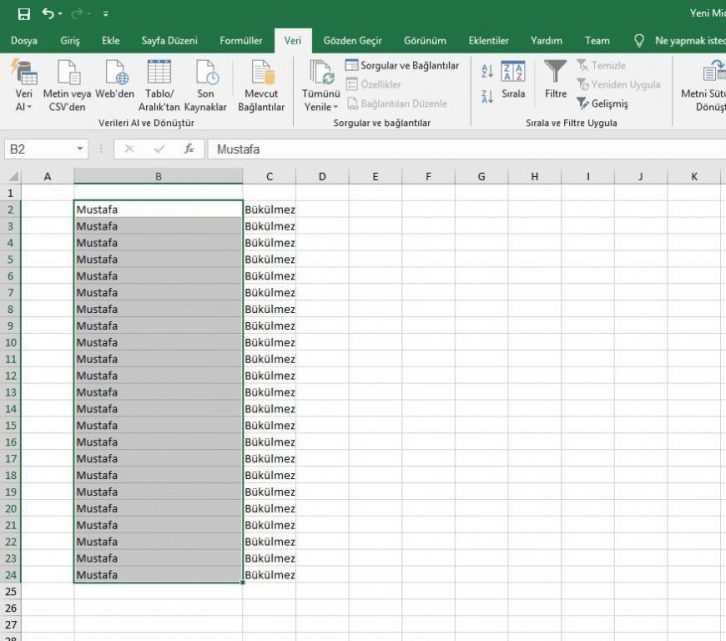The image size is (726, 641).
Task: Open Son Kaynaklar recent sources
Action: click(x=205, y=73)
